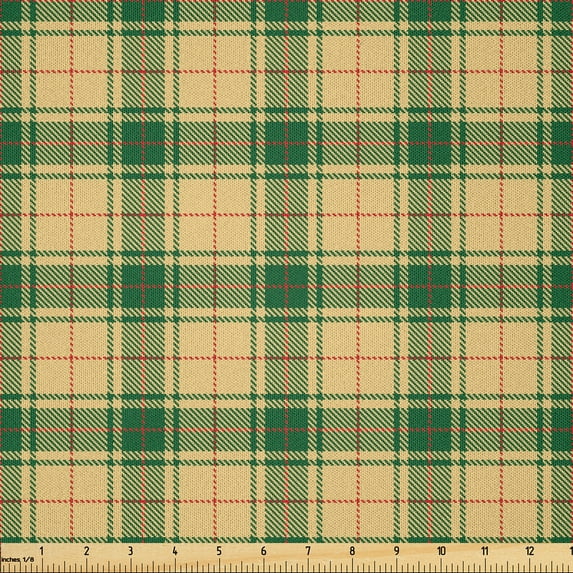The width and height of the screenshot is (573, 573).
Task: Click the number 3 on the ruler
Action: coord(130,551)
